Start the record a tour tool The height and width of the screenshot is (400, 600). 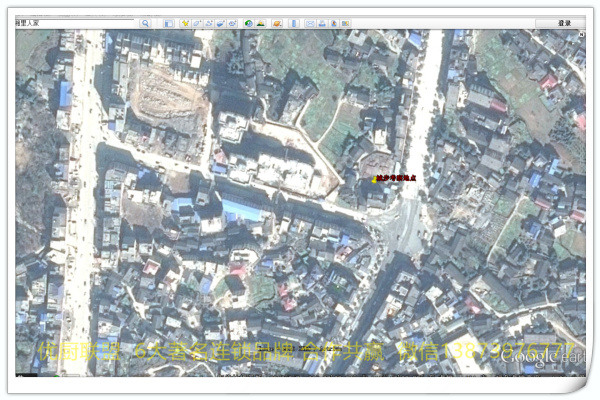pos(233,23)
